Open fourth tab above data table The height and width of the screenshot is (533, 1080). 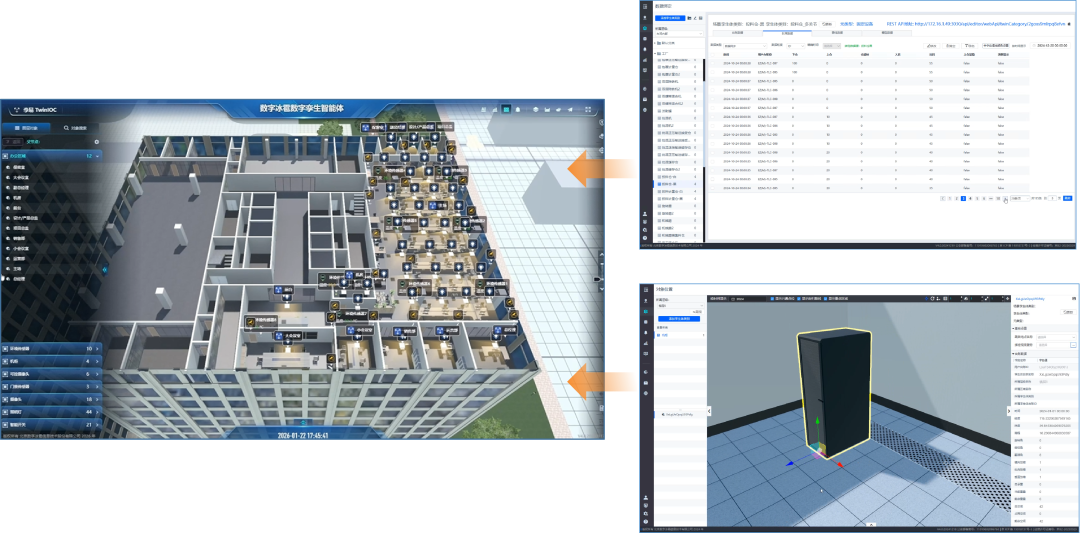click(x=886, y=33)
